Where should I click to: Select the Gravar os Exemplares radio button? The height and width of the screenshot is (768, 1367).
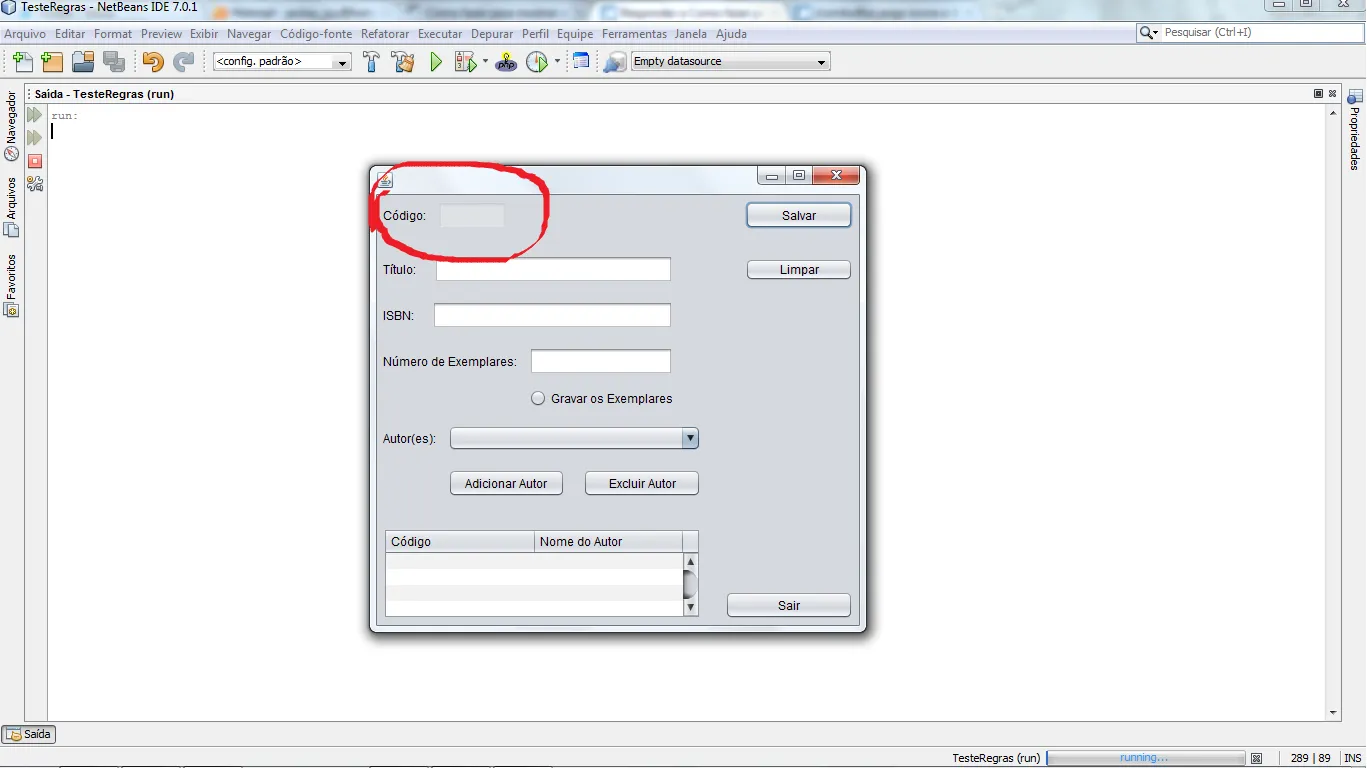(x=538, y=398)
